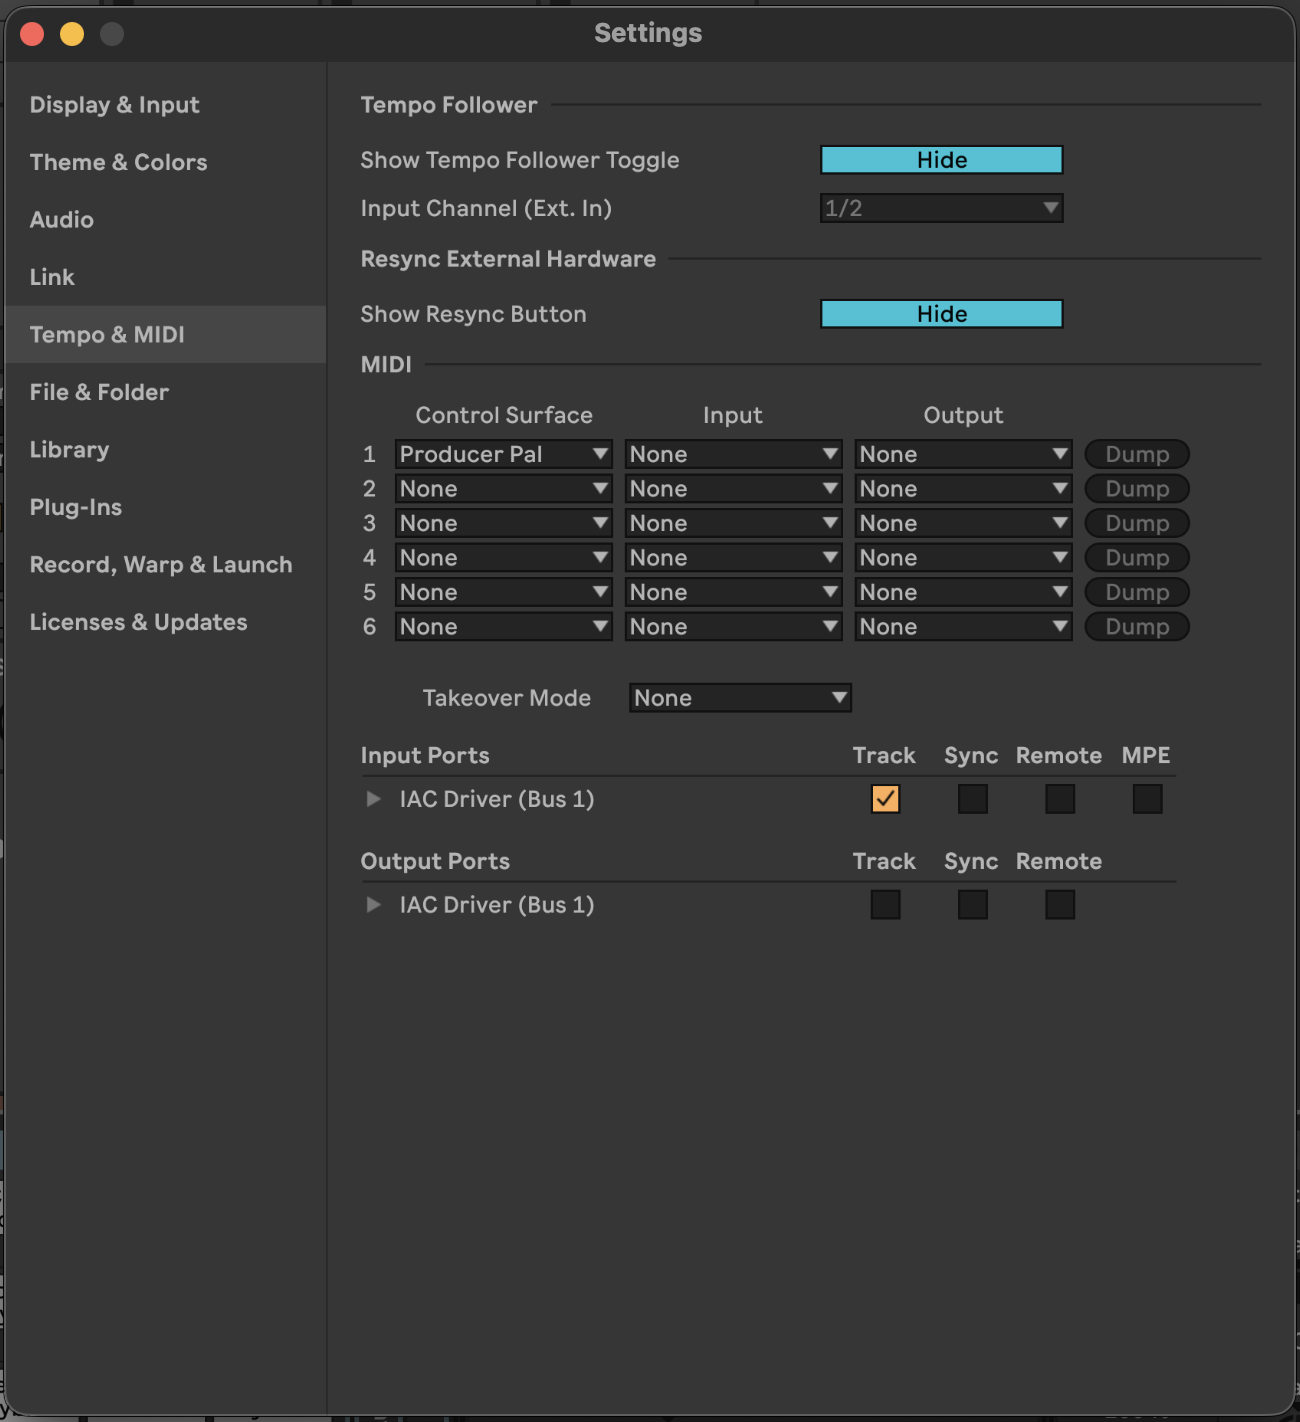Open the Input Channel (Ext. In) dropdown
1300x1422 pixels.
tap(941, 208)
